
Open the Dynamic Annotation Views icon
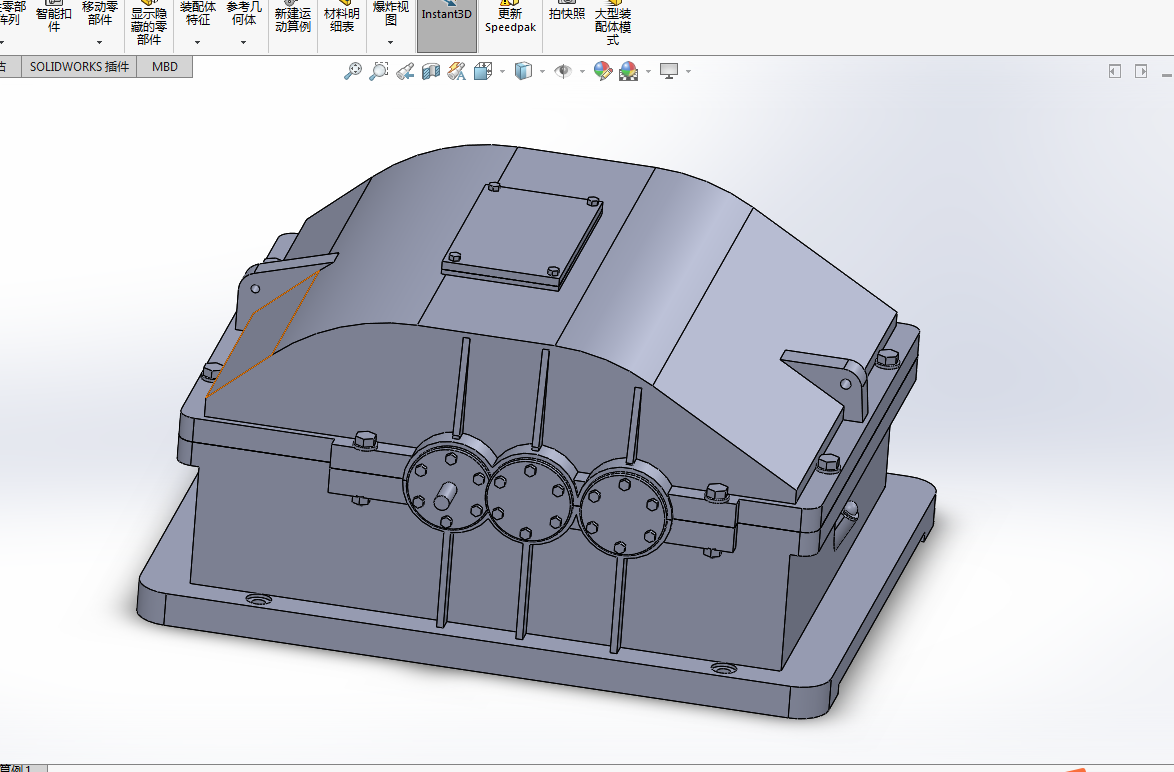[457, 71]
